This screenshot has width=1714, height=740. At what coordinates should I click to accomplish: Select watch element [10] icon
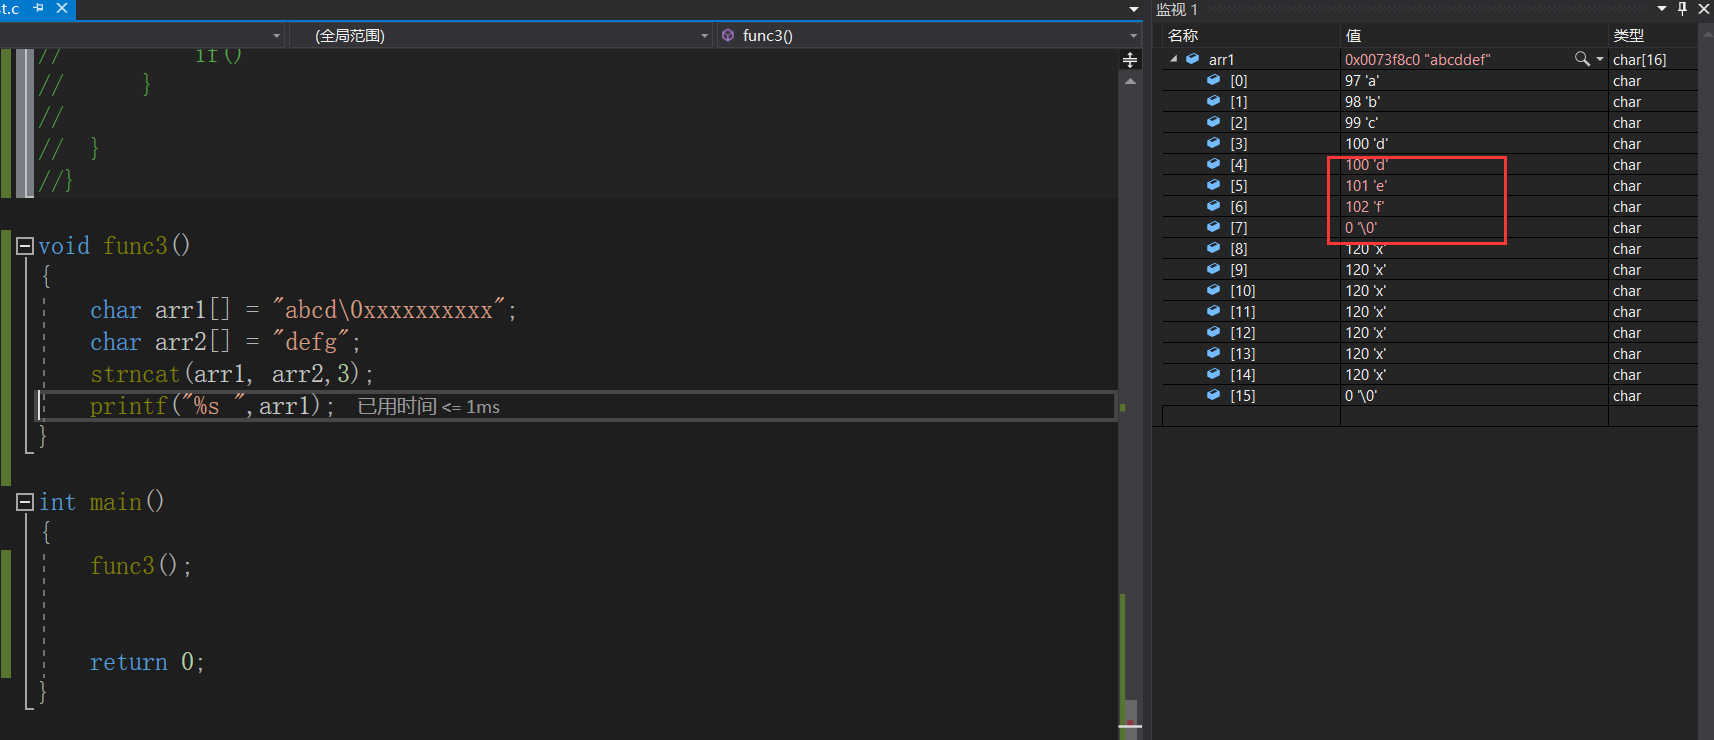tap(1213, 290)
